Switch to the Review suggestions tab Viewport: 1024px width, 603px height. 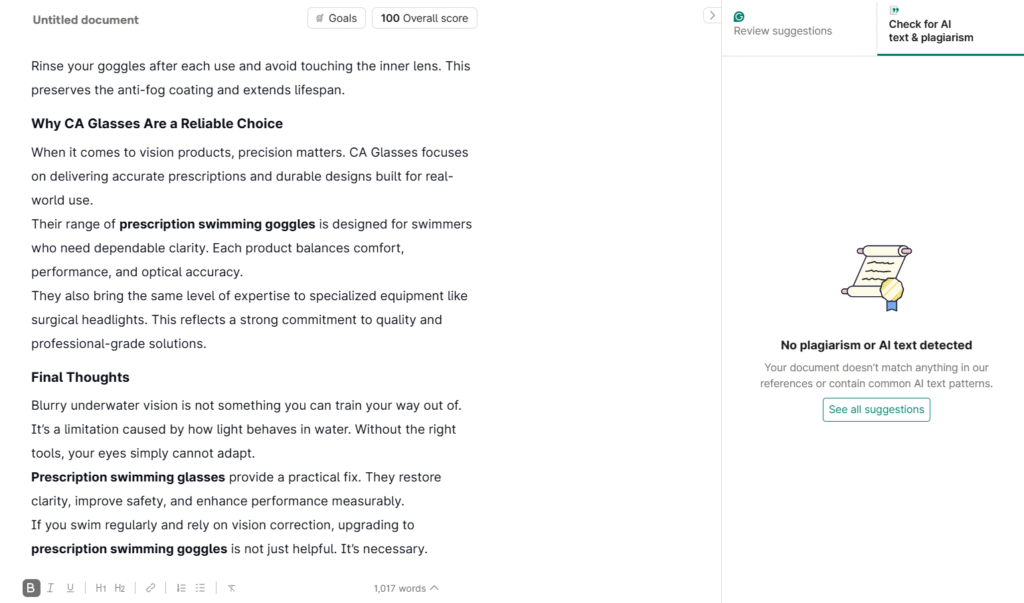point(783,31)
